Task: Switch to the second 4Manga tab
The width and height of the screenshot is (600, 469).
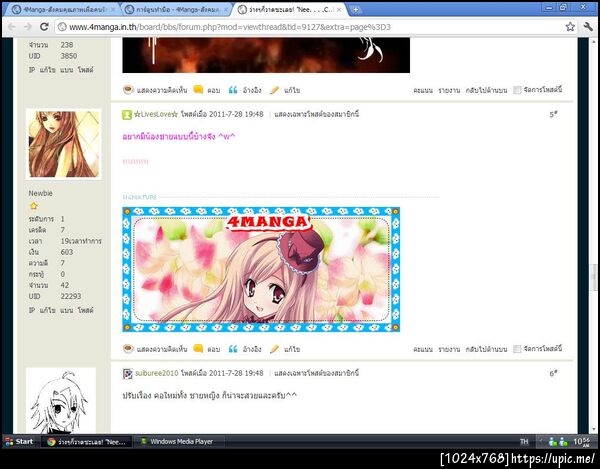Action: pos(177,10)
